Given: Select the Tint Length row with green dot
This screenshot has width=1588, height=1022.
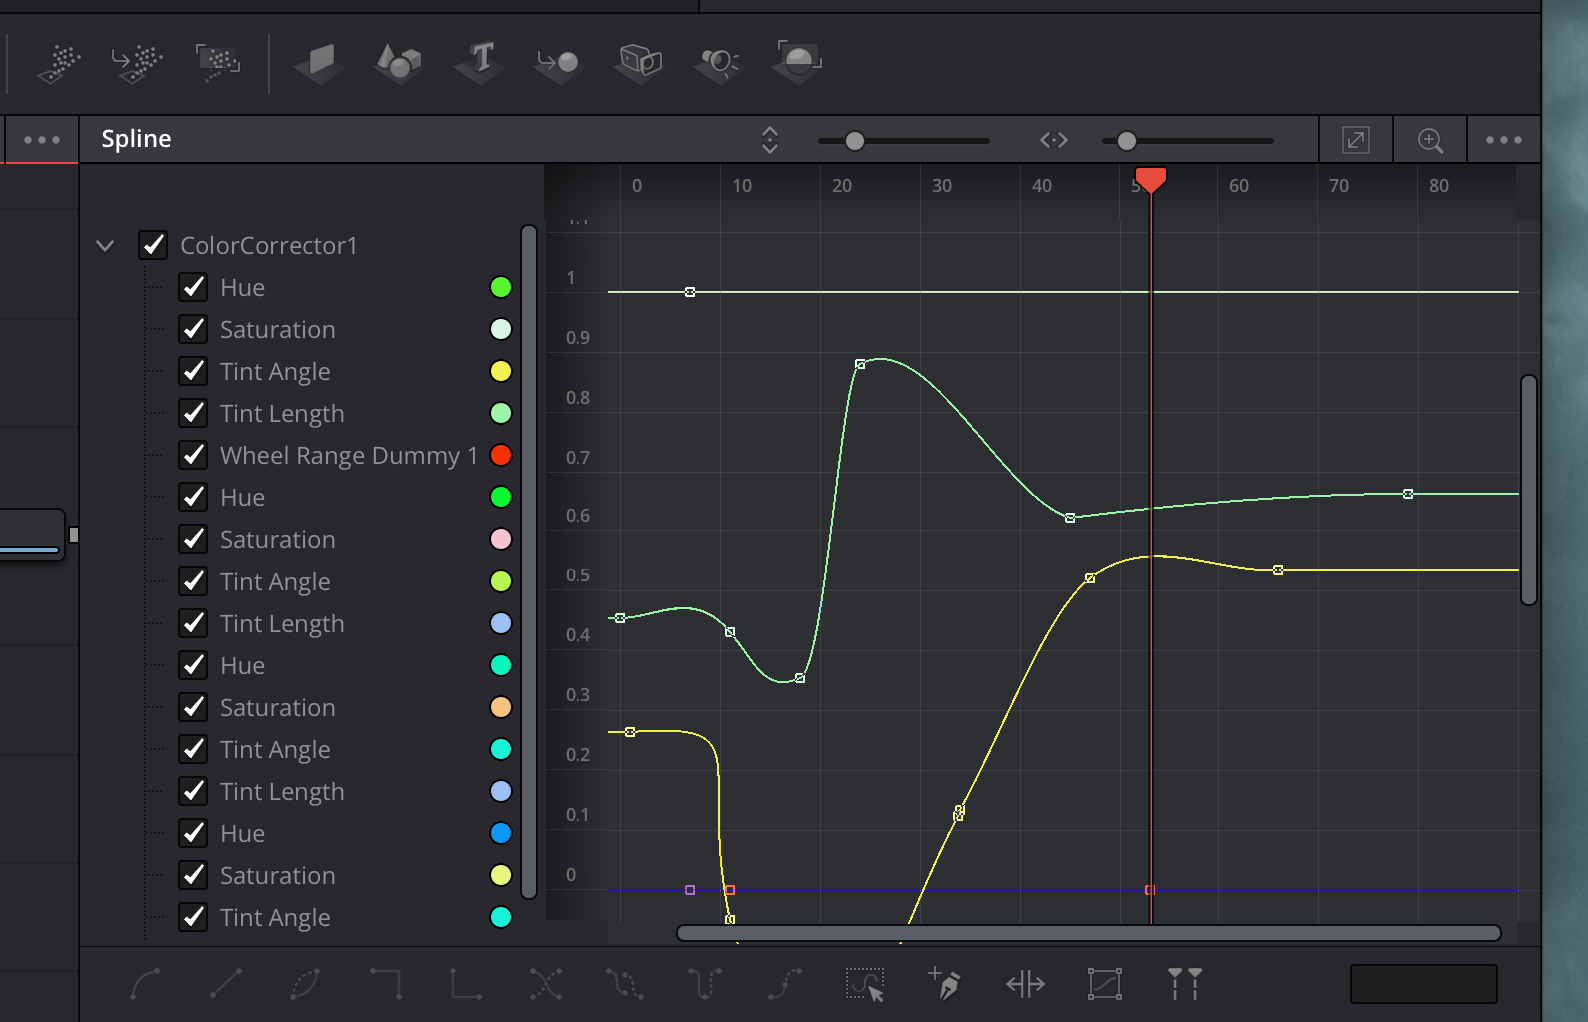Looking at the screenshot, I should (330, 413).
